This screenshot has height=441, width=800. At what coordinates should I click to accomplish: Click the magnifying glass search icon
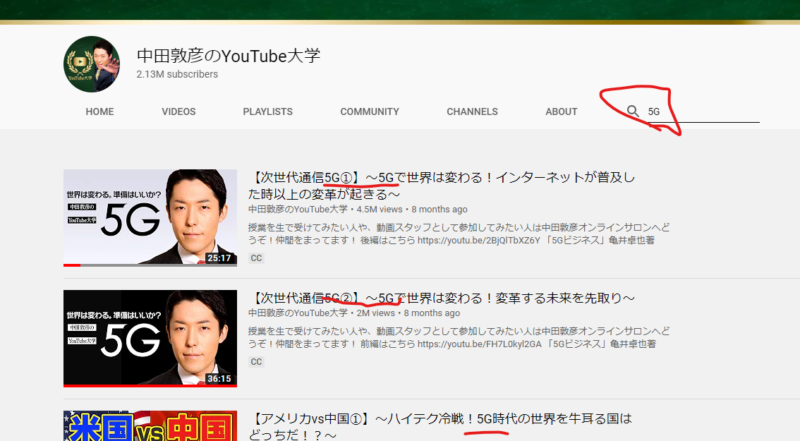coord(632,112)
